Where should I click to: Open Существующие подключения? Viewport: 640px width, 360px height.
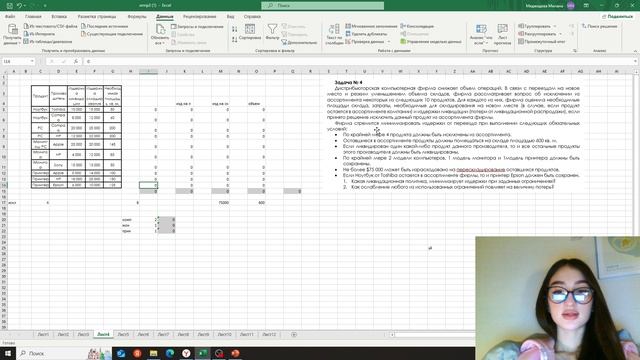coord(111,34)
